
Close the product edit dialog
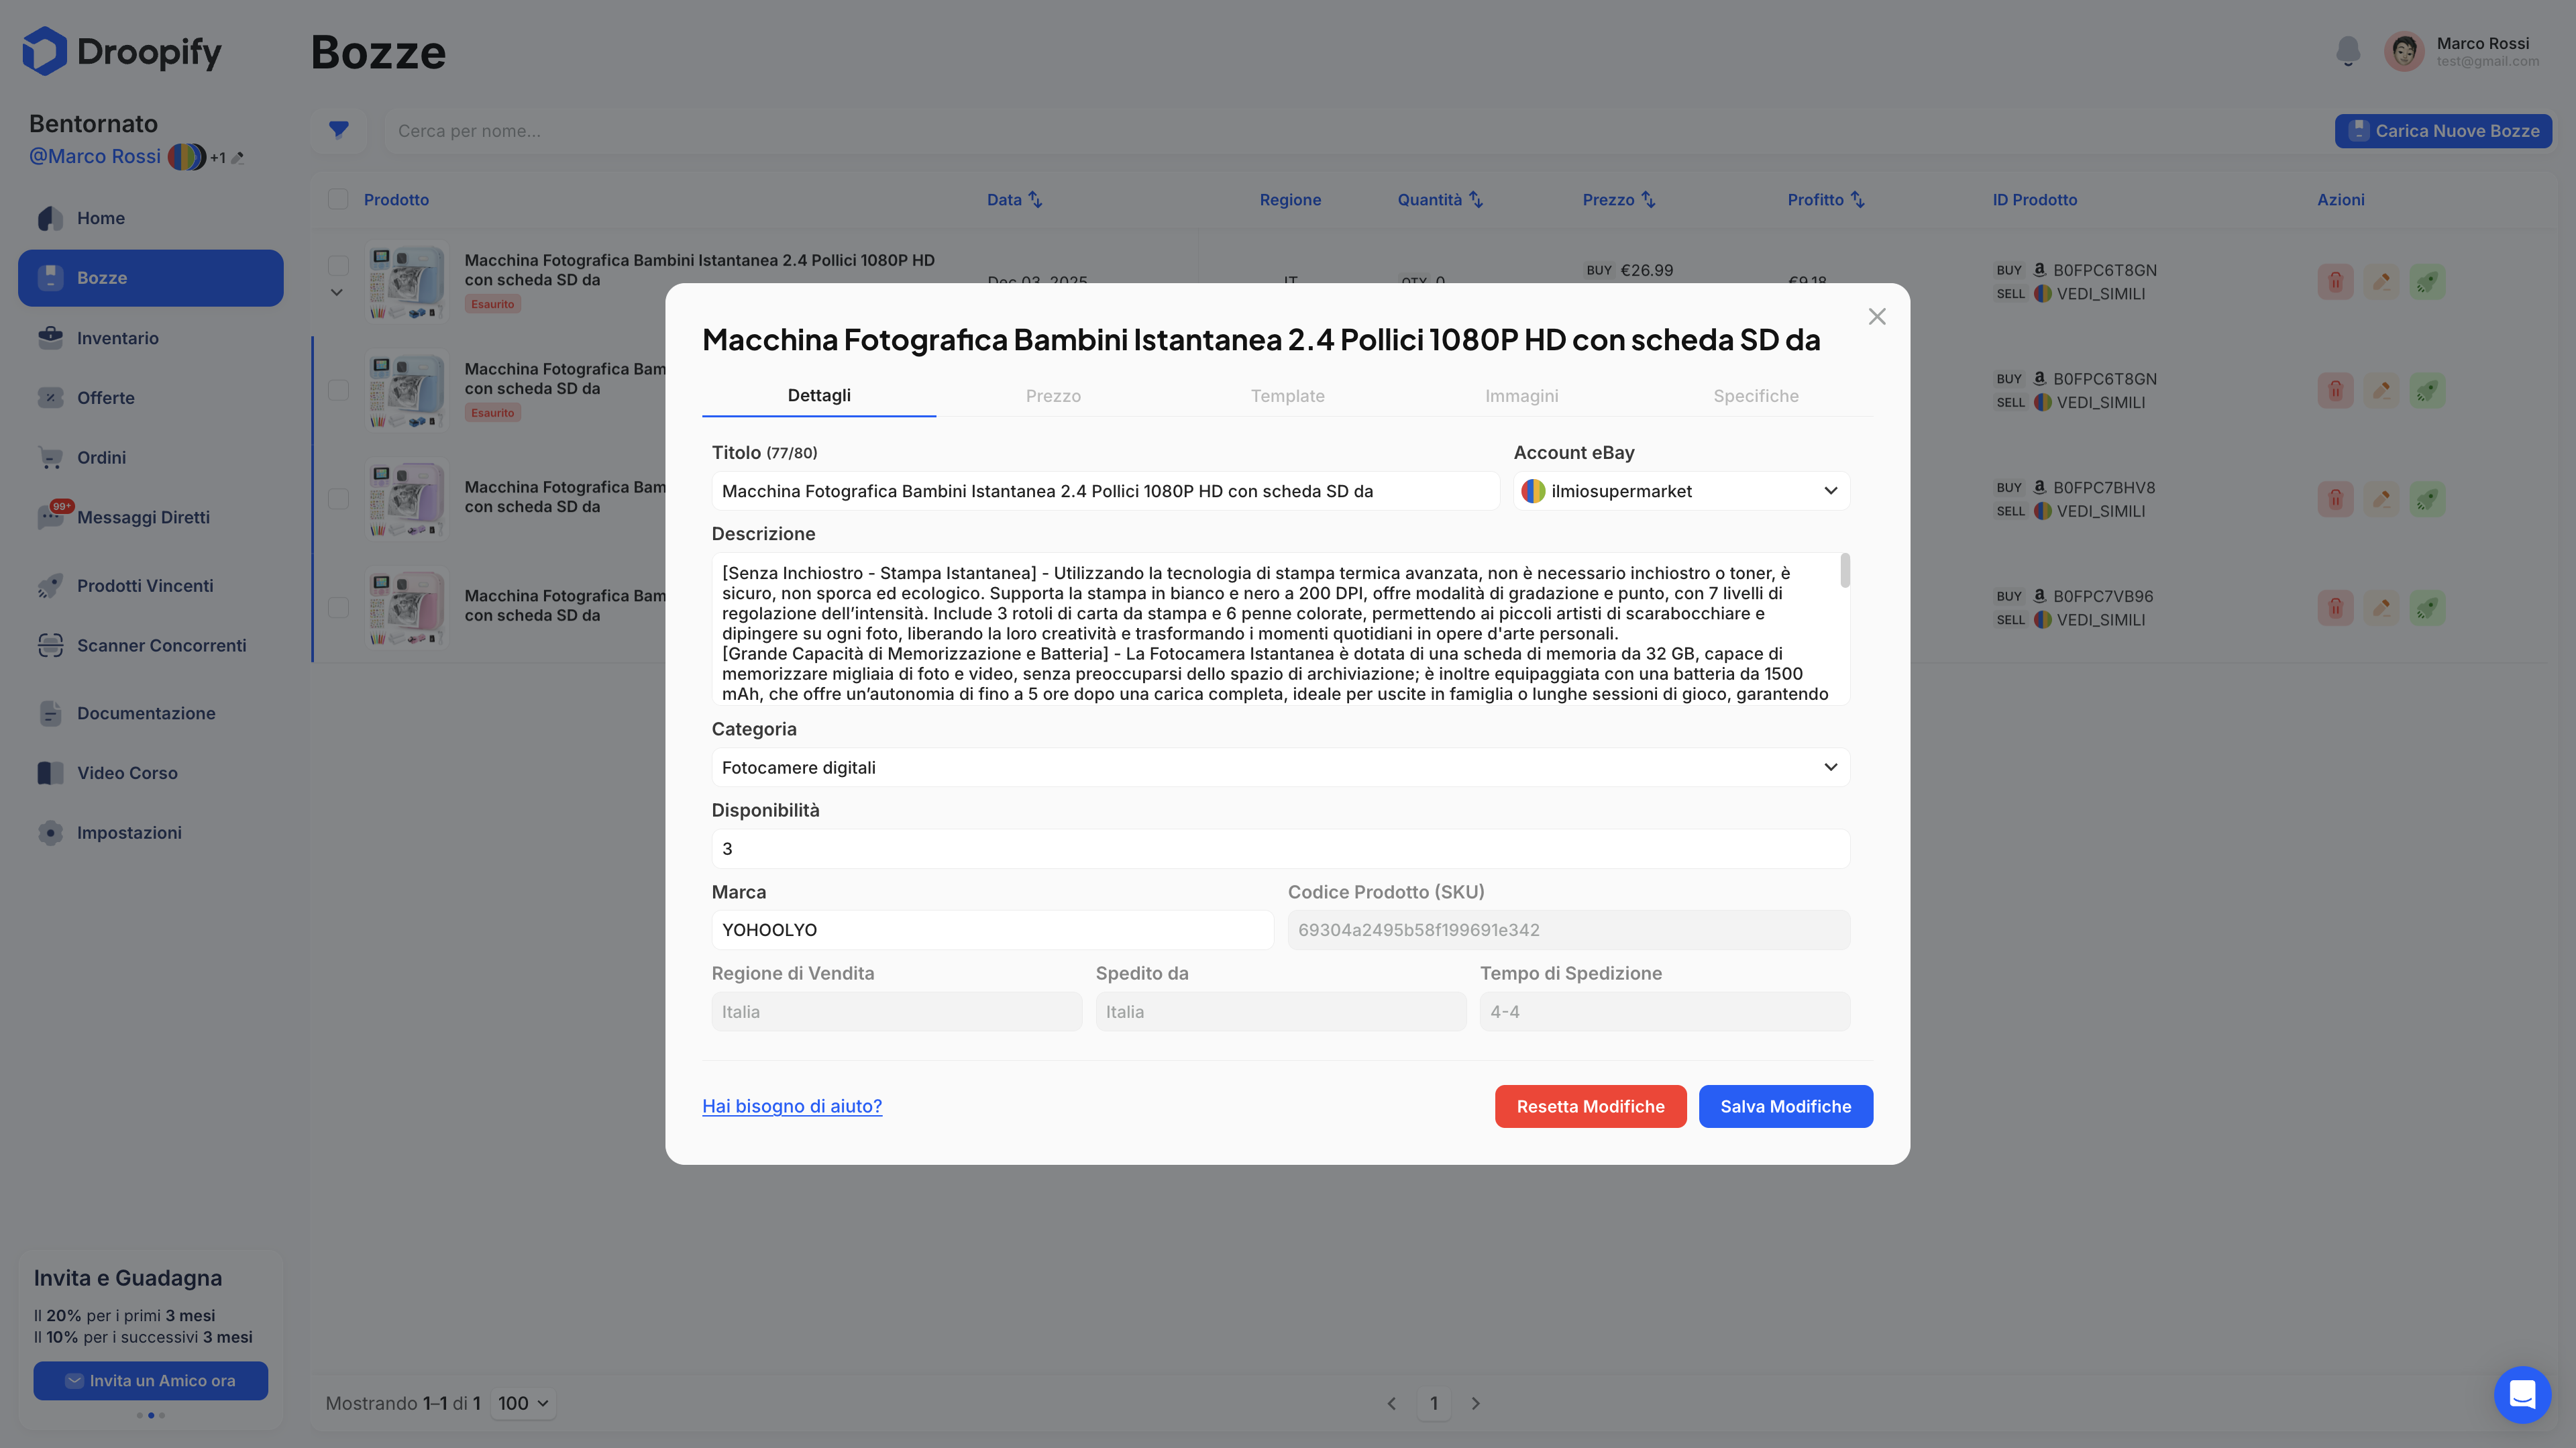tap(1876, 317)
